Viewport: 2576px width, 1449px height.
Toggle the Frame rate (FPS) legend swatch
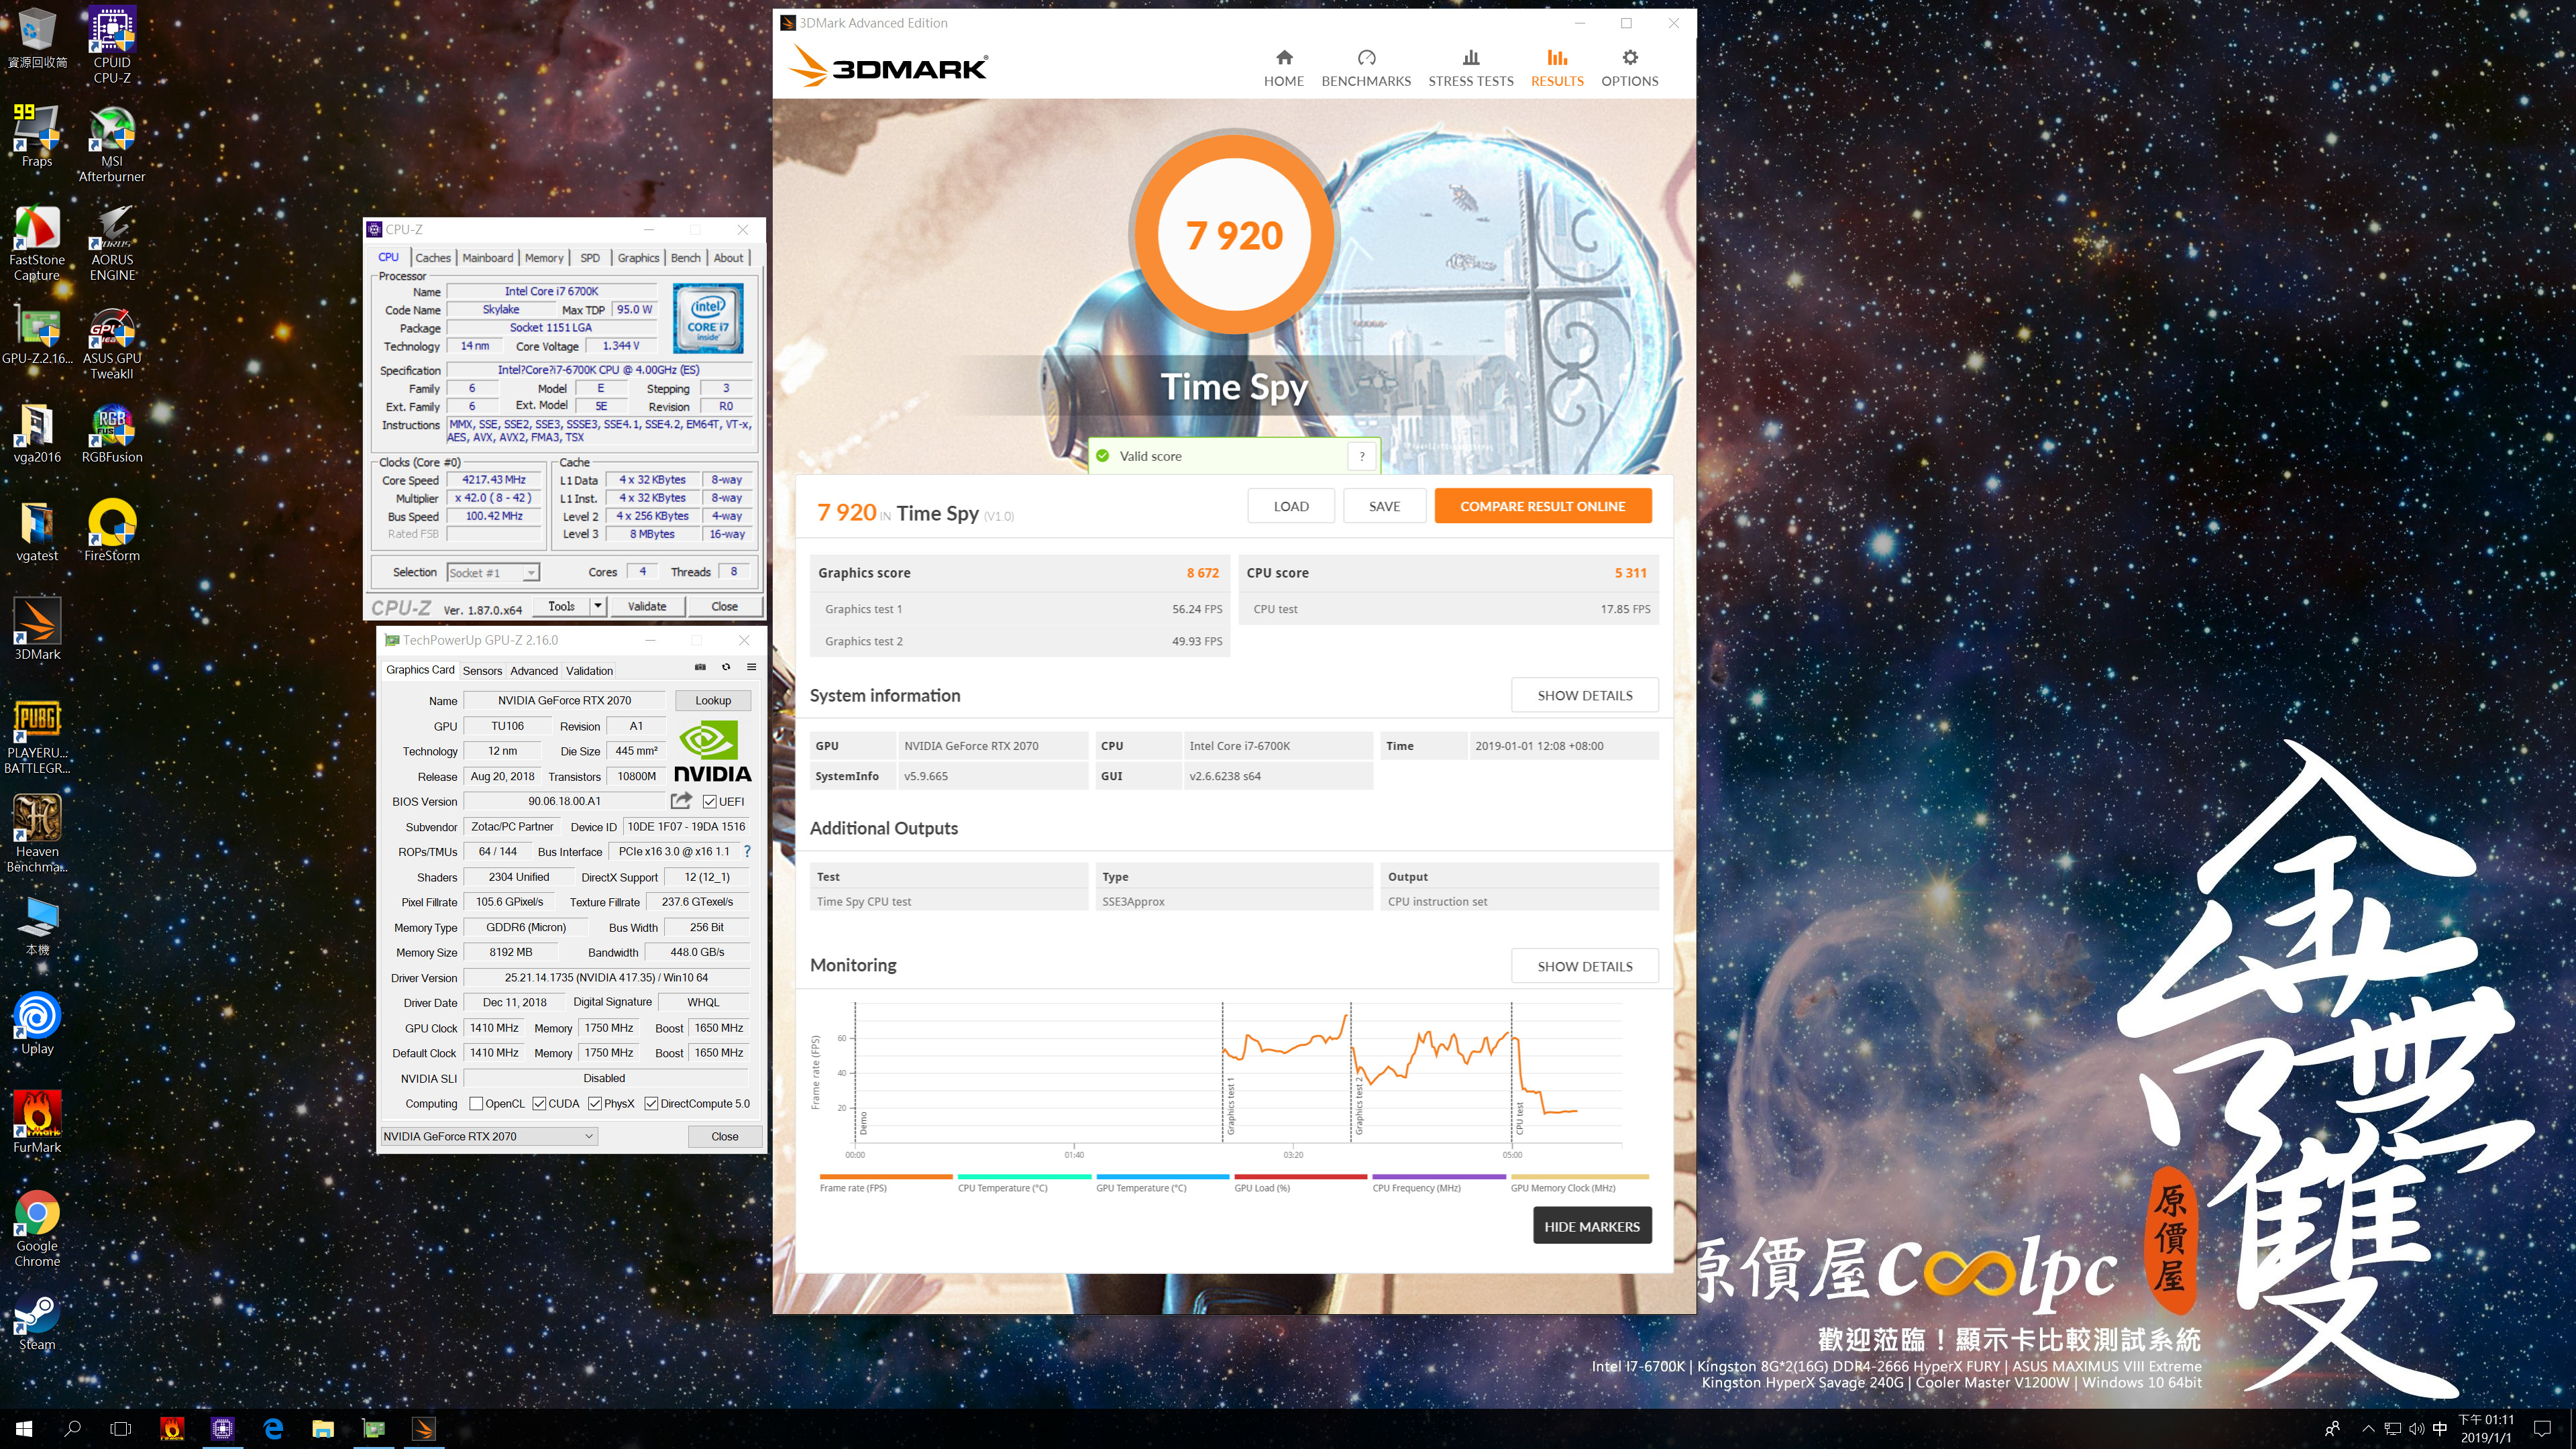click(x=885, y=1177)
